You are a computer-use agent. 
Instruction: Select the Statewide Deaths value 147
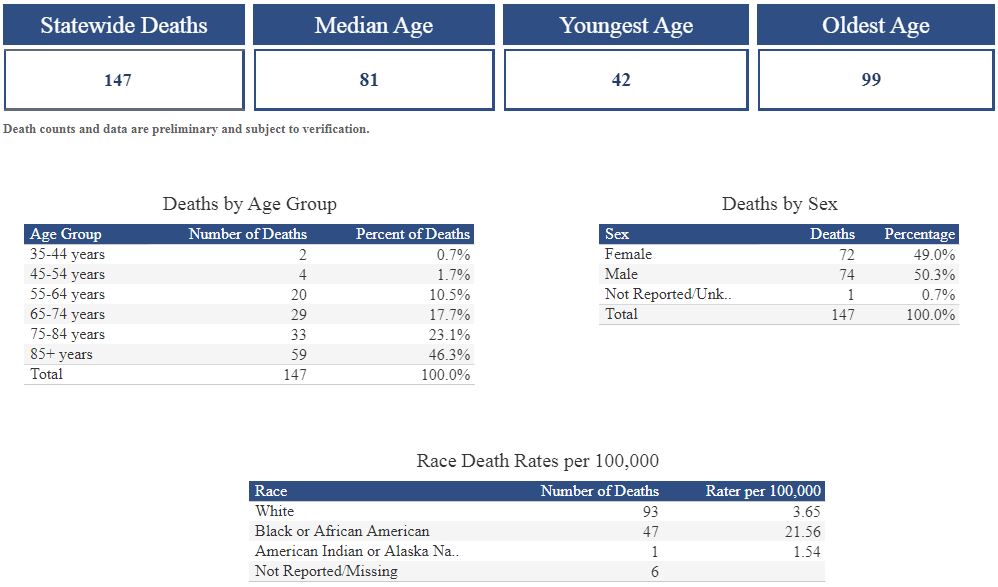coord(118,80)
